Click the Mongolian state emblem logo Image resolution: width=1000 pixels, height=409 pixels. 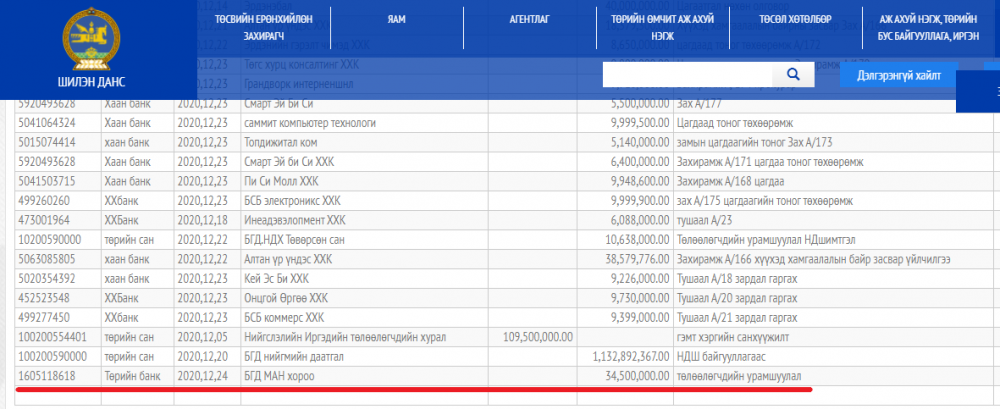(91, 37)
